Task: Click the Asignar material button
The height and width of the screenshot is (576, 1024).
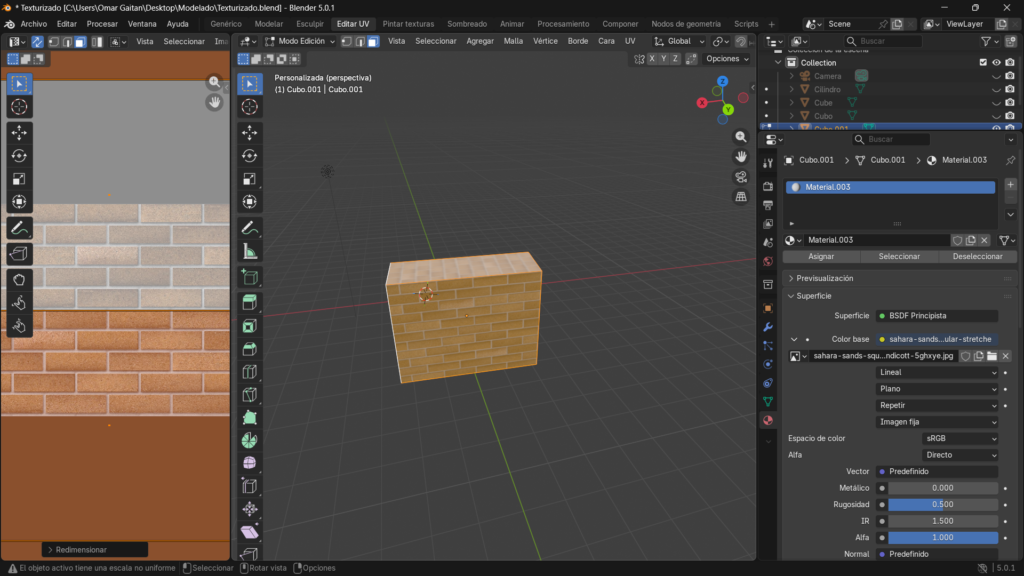Action: tap(821, 256)
